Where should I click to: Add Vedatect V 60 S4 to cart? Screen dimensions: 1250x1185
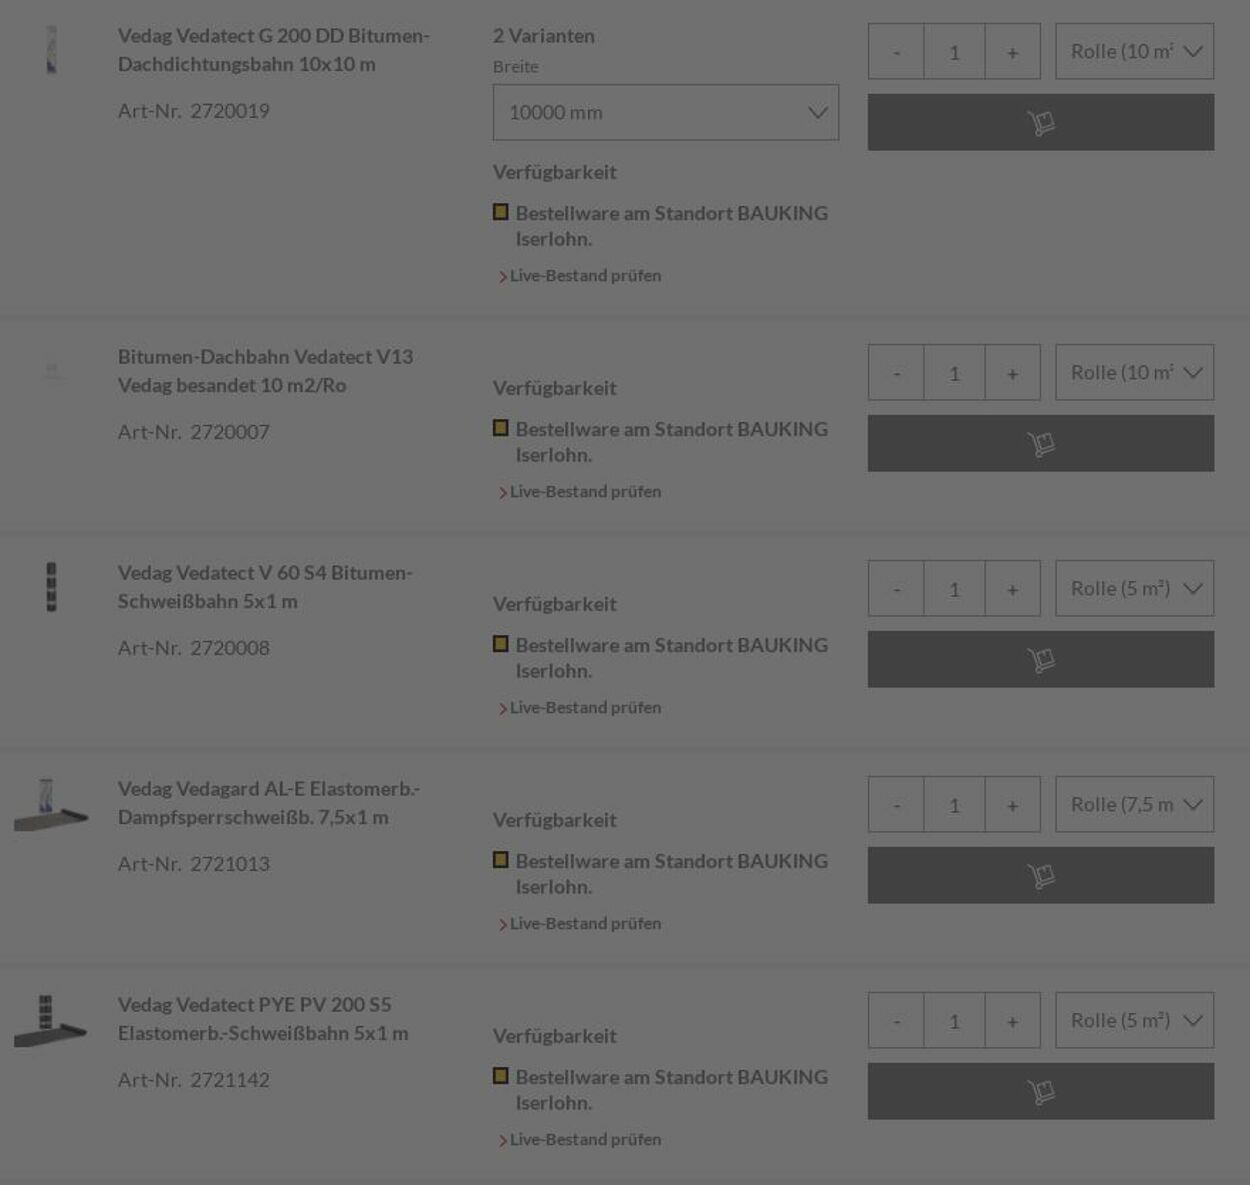tap(1041, 659)
